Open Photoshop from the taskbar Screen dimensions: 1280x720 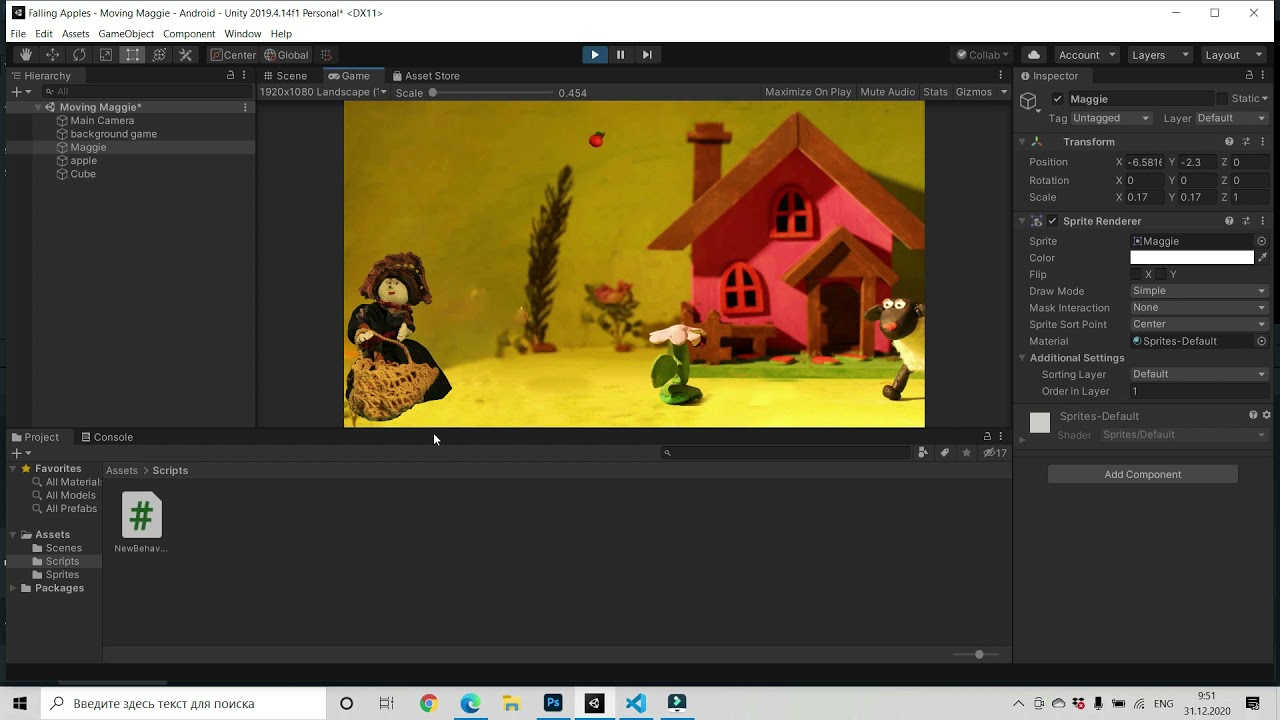tap(553, 703)
